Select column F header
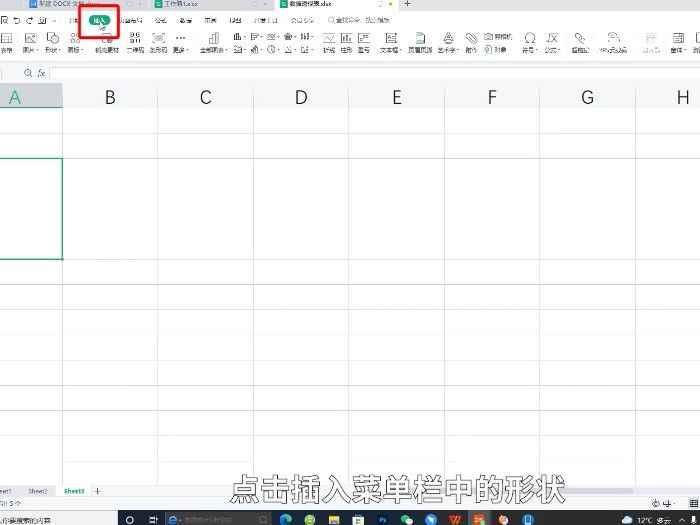The width and height of the screenshot is (700, 525). (x=492, y=96)
